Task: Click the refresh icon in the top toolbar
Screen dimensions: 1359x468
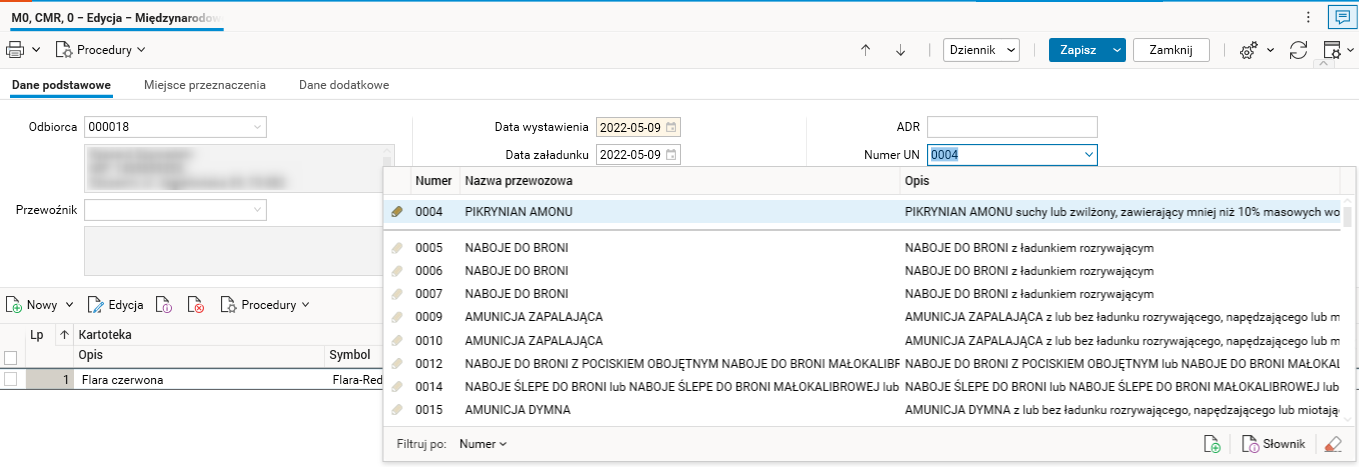Action: [x=1298, y=50]
